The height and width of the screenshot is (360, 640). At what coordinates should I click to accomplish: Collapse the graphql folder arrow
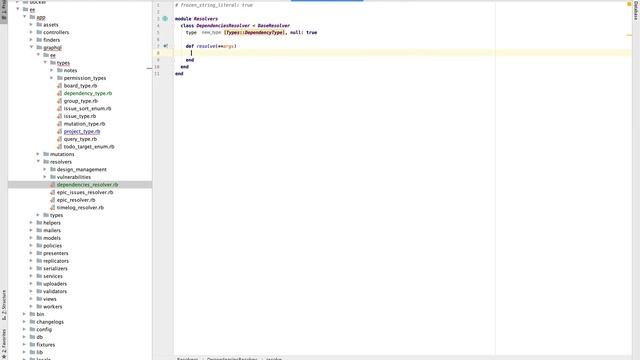31,47
